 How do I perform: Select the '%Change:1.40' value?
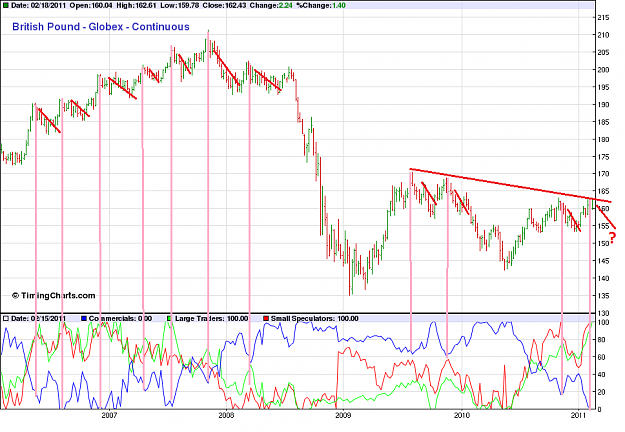point(321,6)
